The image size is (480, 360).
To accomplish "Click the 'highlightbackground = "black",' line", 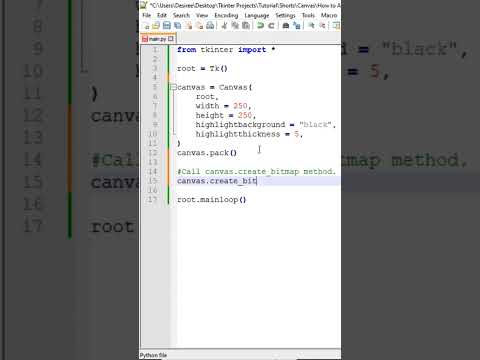I will point(266,124).
